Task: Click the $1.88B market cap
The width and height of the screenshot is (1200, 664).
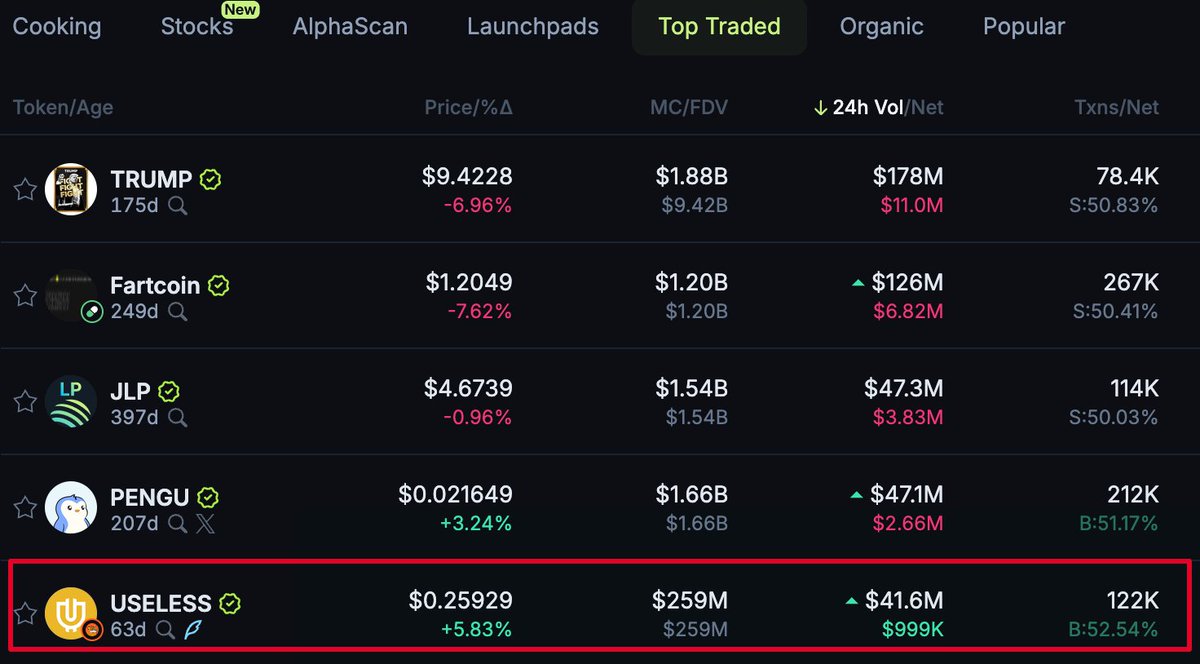Action: (692, 177)
